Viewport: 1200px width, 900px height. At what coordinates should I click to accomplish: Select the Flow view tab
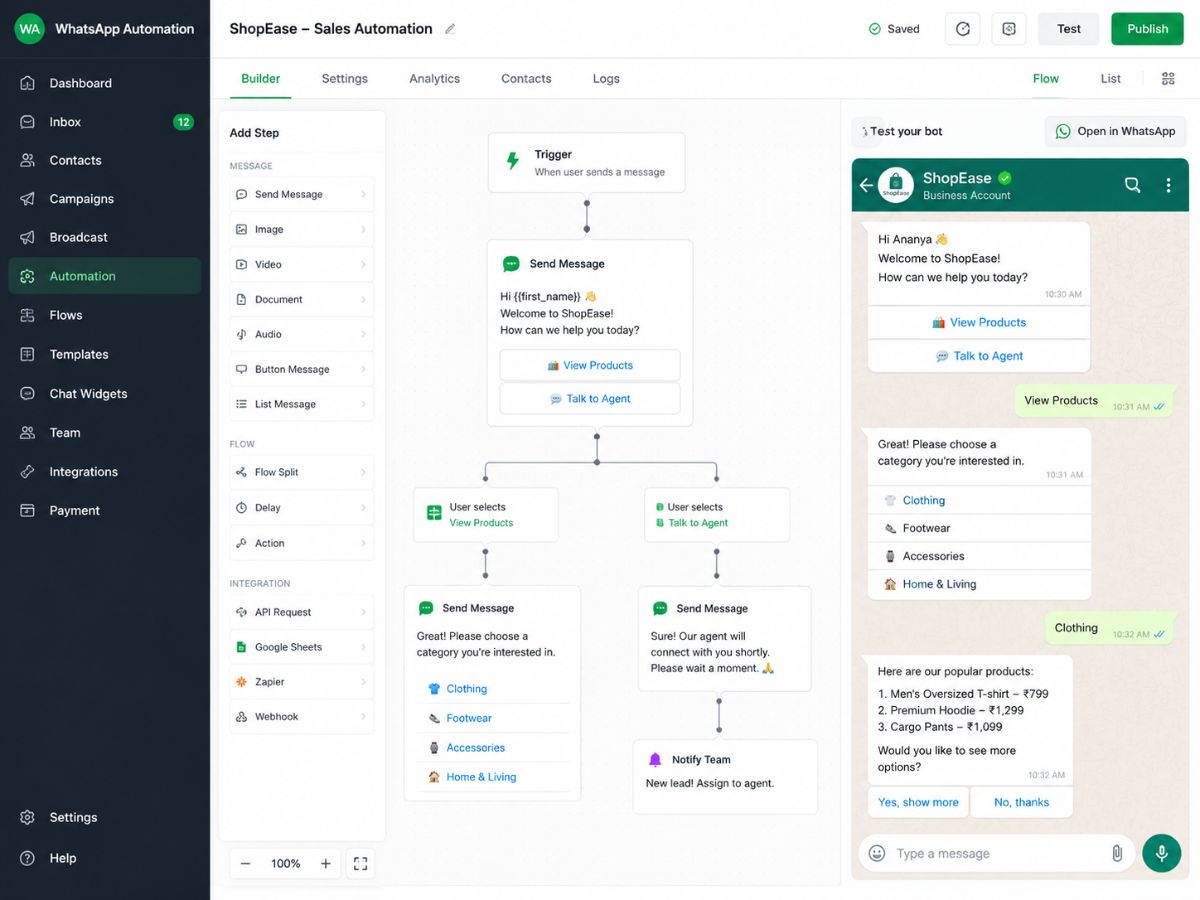click(x=1046, y=79)
